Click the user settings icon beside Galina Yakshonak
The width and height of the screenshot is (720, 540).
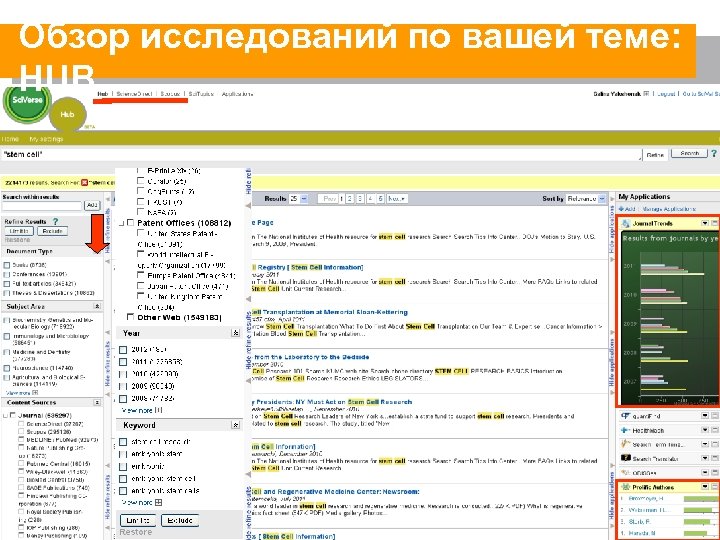point(646,94)
